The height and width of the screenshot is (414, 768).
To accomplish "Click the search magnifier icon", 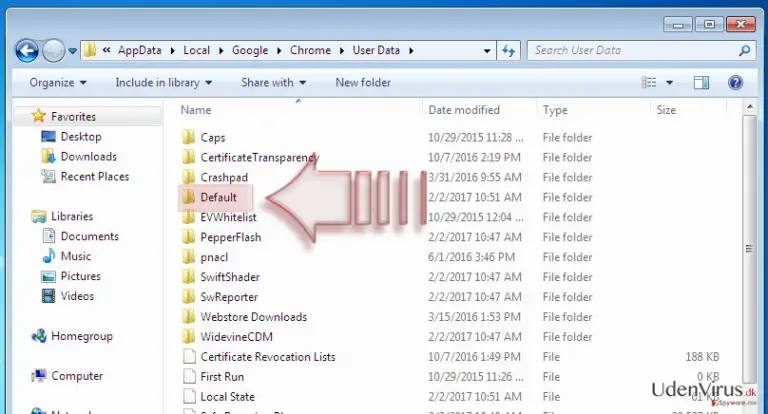I will (744, 50).
